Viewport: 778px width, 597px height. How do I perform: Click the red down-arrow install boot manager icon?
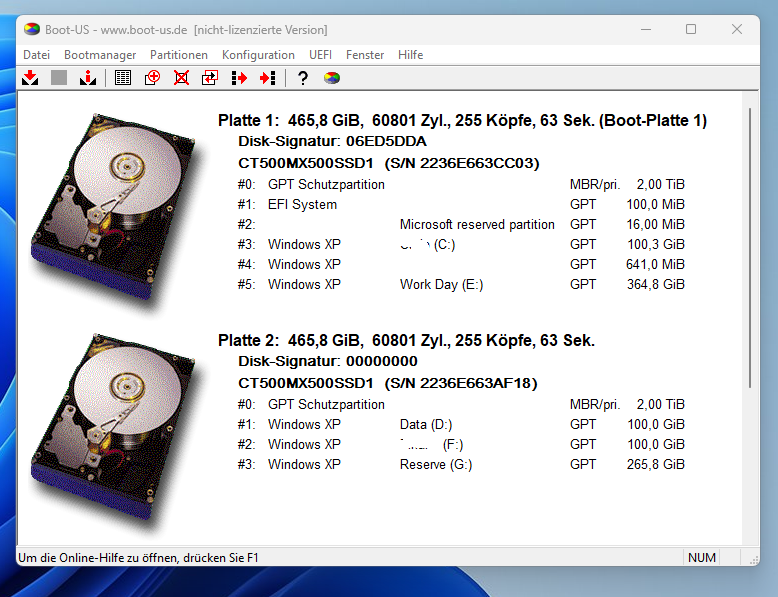(30, 78)
